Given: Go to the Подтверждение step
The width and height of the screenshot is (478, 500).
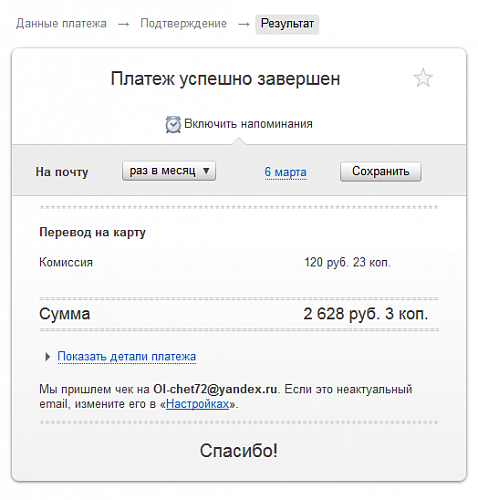Looking at the screenshot, I should tap(183, 23).
